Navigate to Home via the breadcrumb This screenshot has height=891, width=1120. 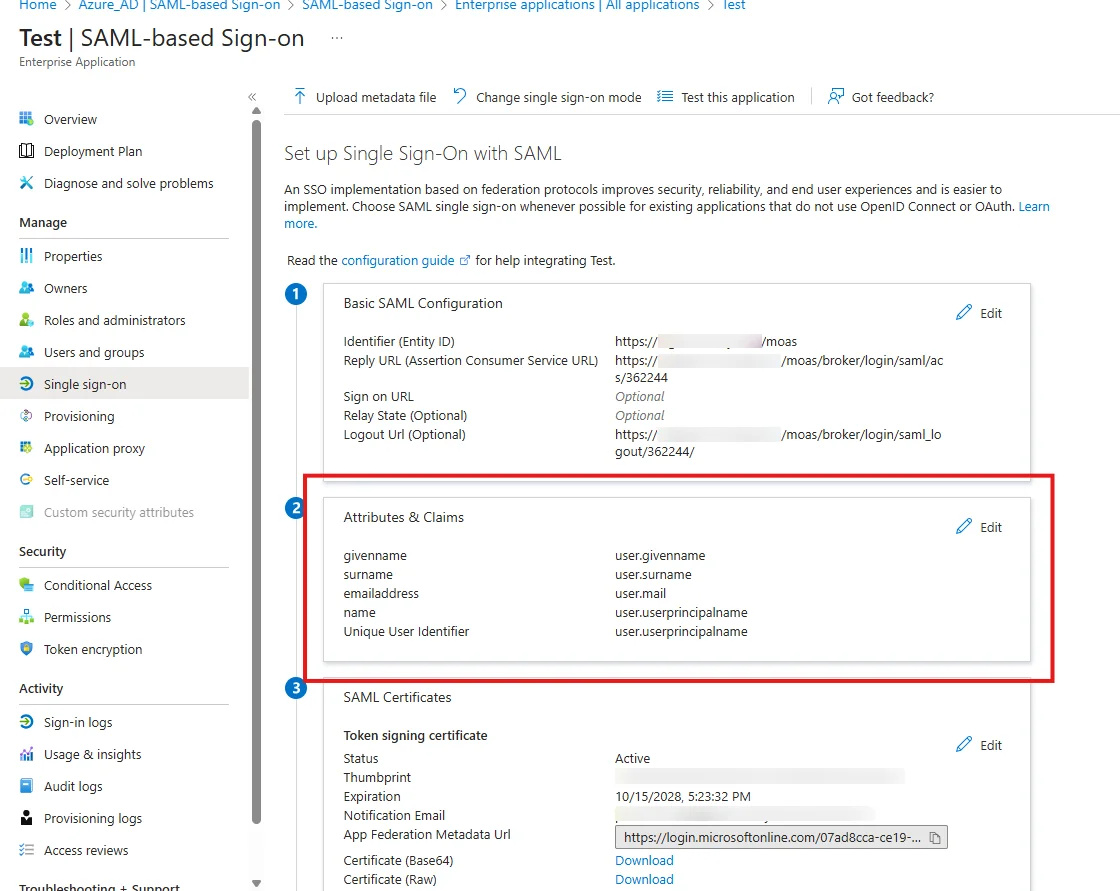37,6
